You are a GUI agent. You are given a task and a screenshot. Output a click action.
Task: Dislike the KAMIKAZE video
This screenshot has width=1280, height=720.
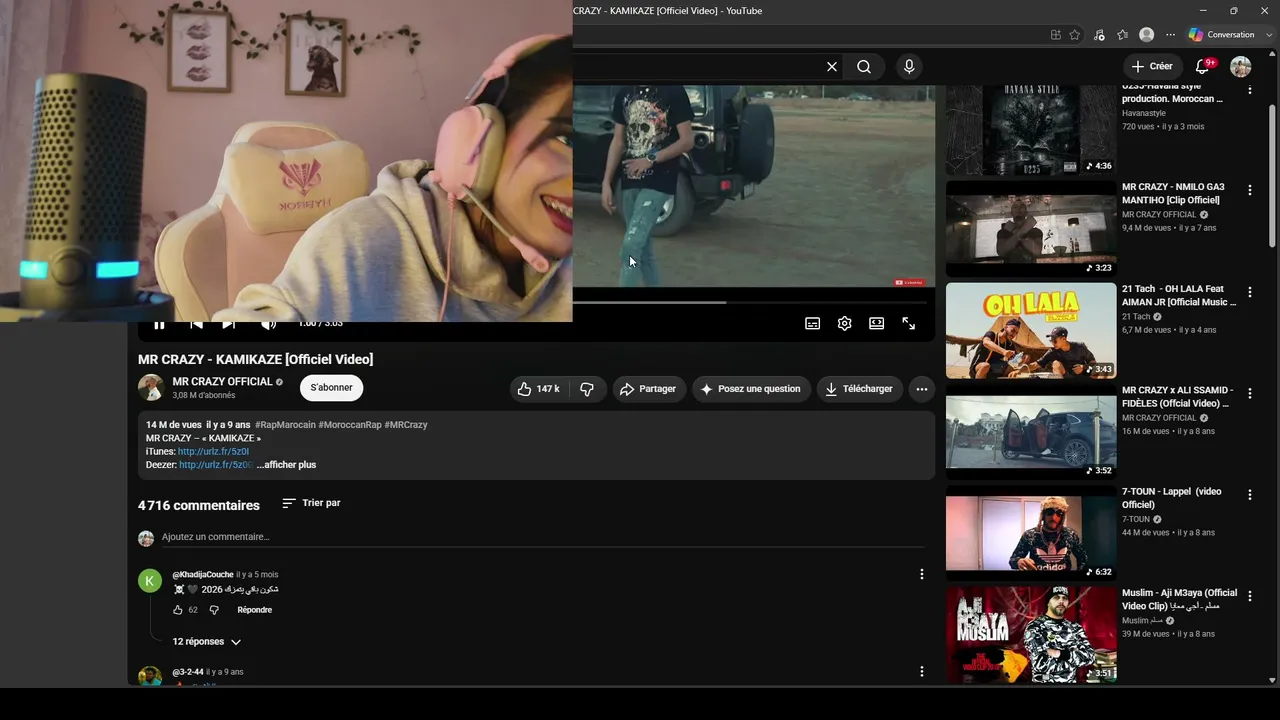click(x=588, y=389)
